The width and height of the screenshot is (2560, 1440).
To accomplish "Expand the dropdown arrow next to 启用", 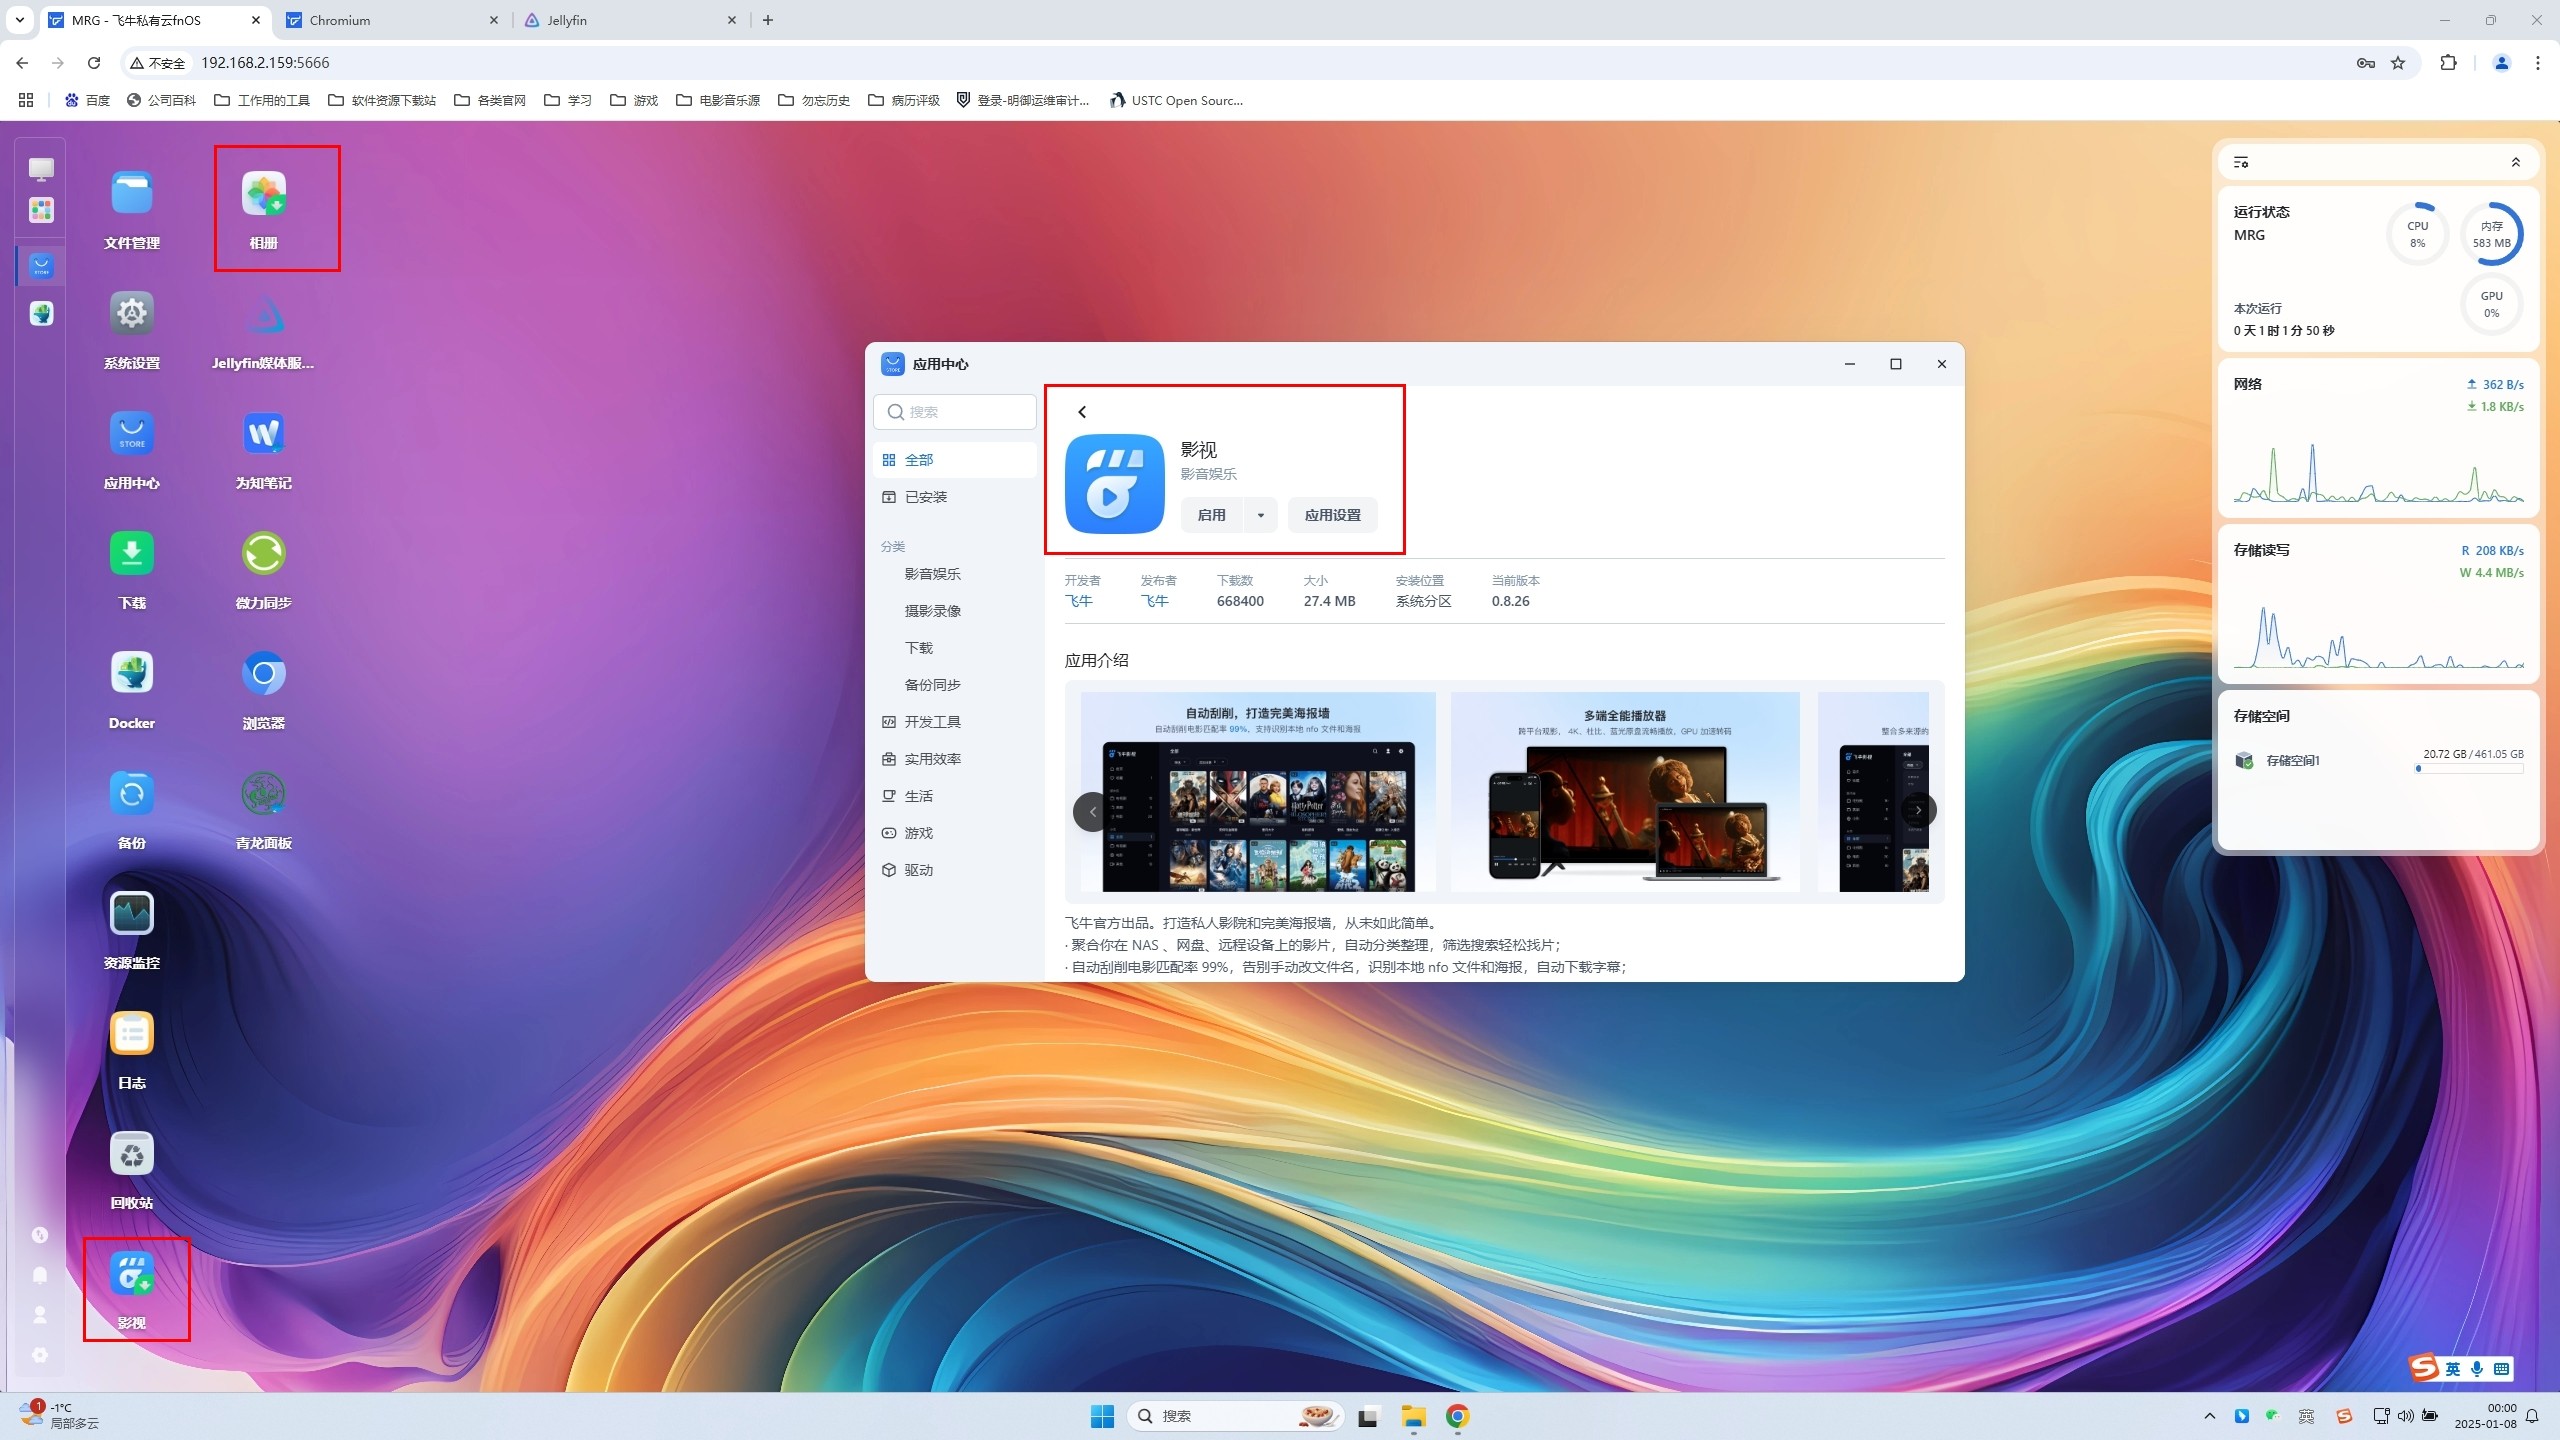I will pyautogui.click(x=1260, y=515).
